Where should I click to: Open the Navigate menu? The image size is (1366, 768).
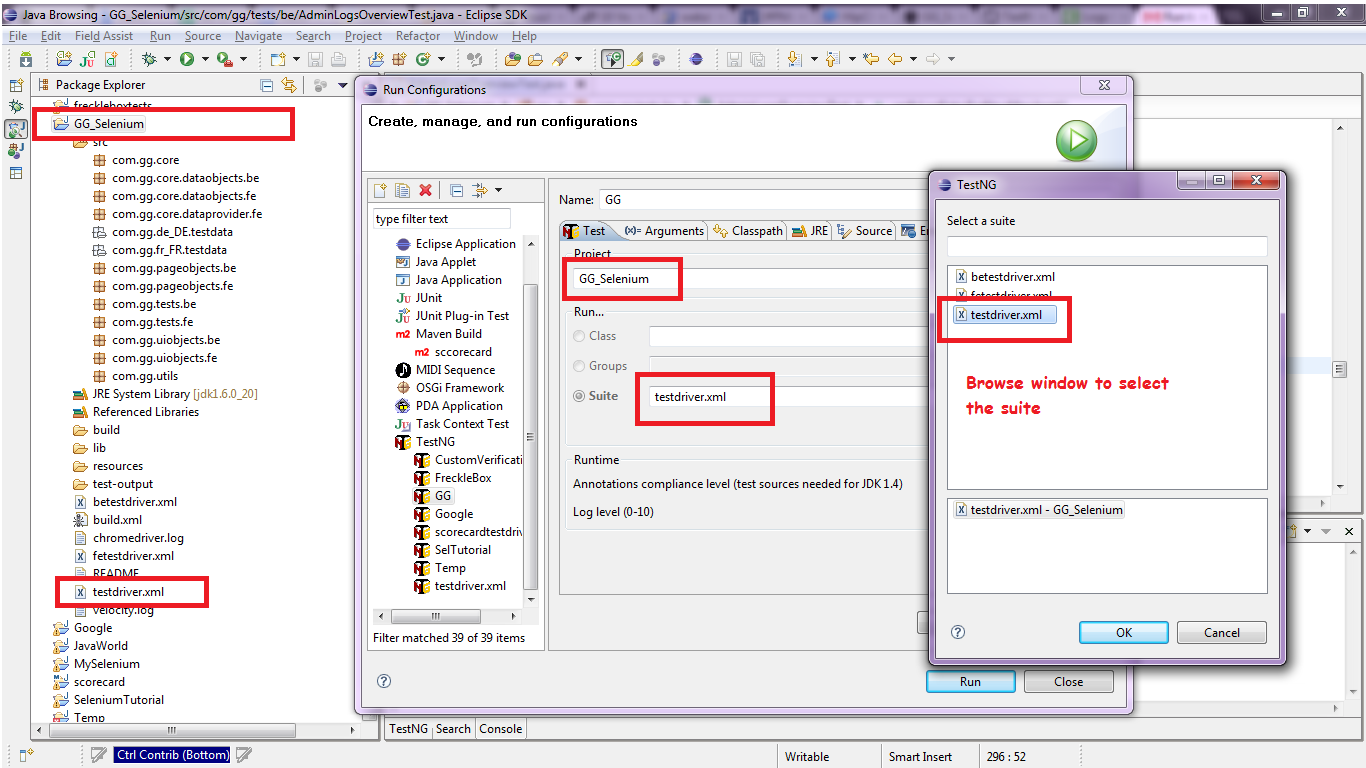pyautogui.click(x=259, y=36)
